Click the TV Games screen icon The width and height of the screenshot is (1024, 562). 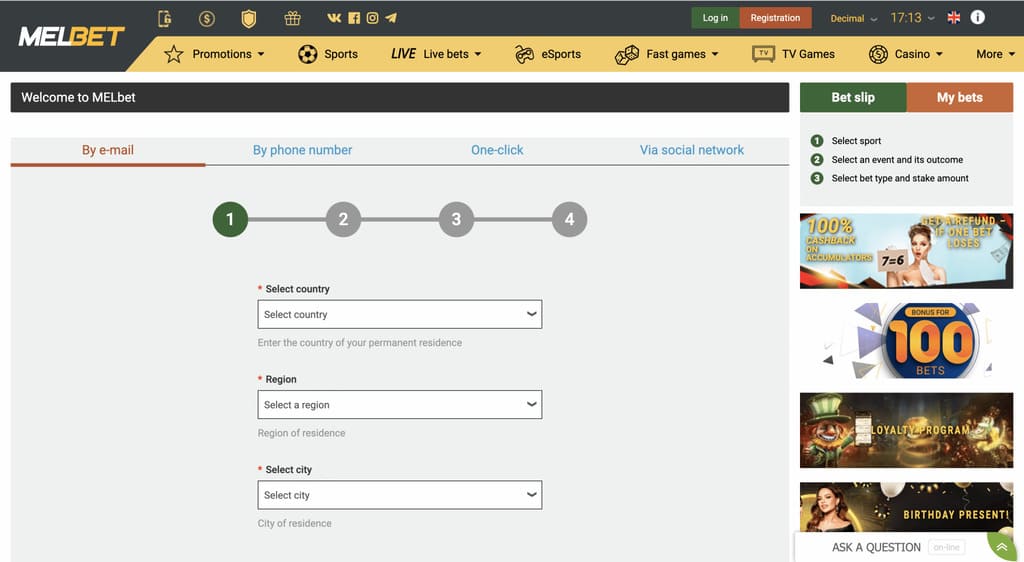763,54
